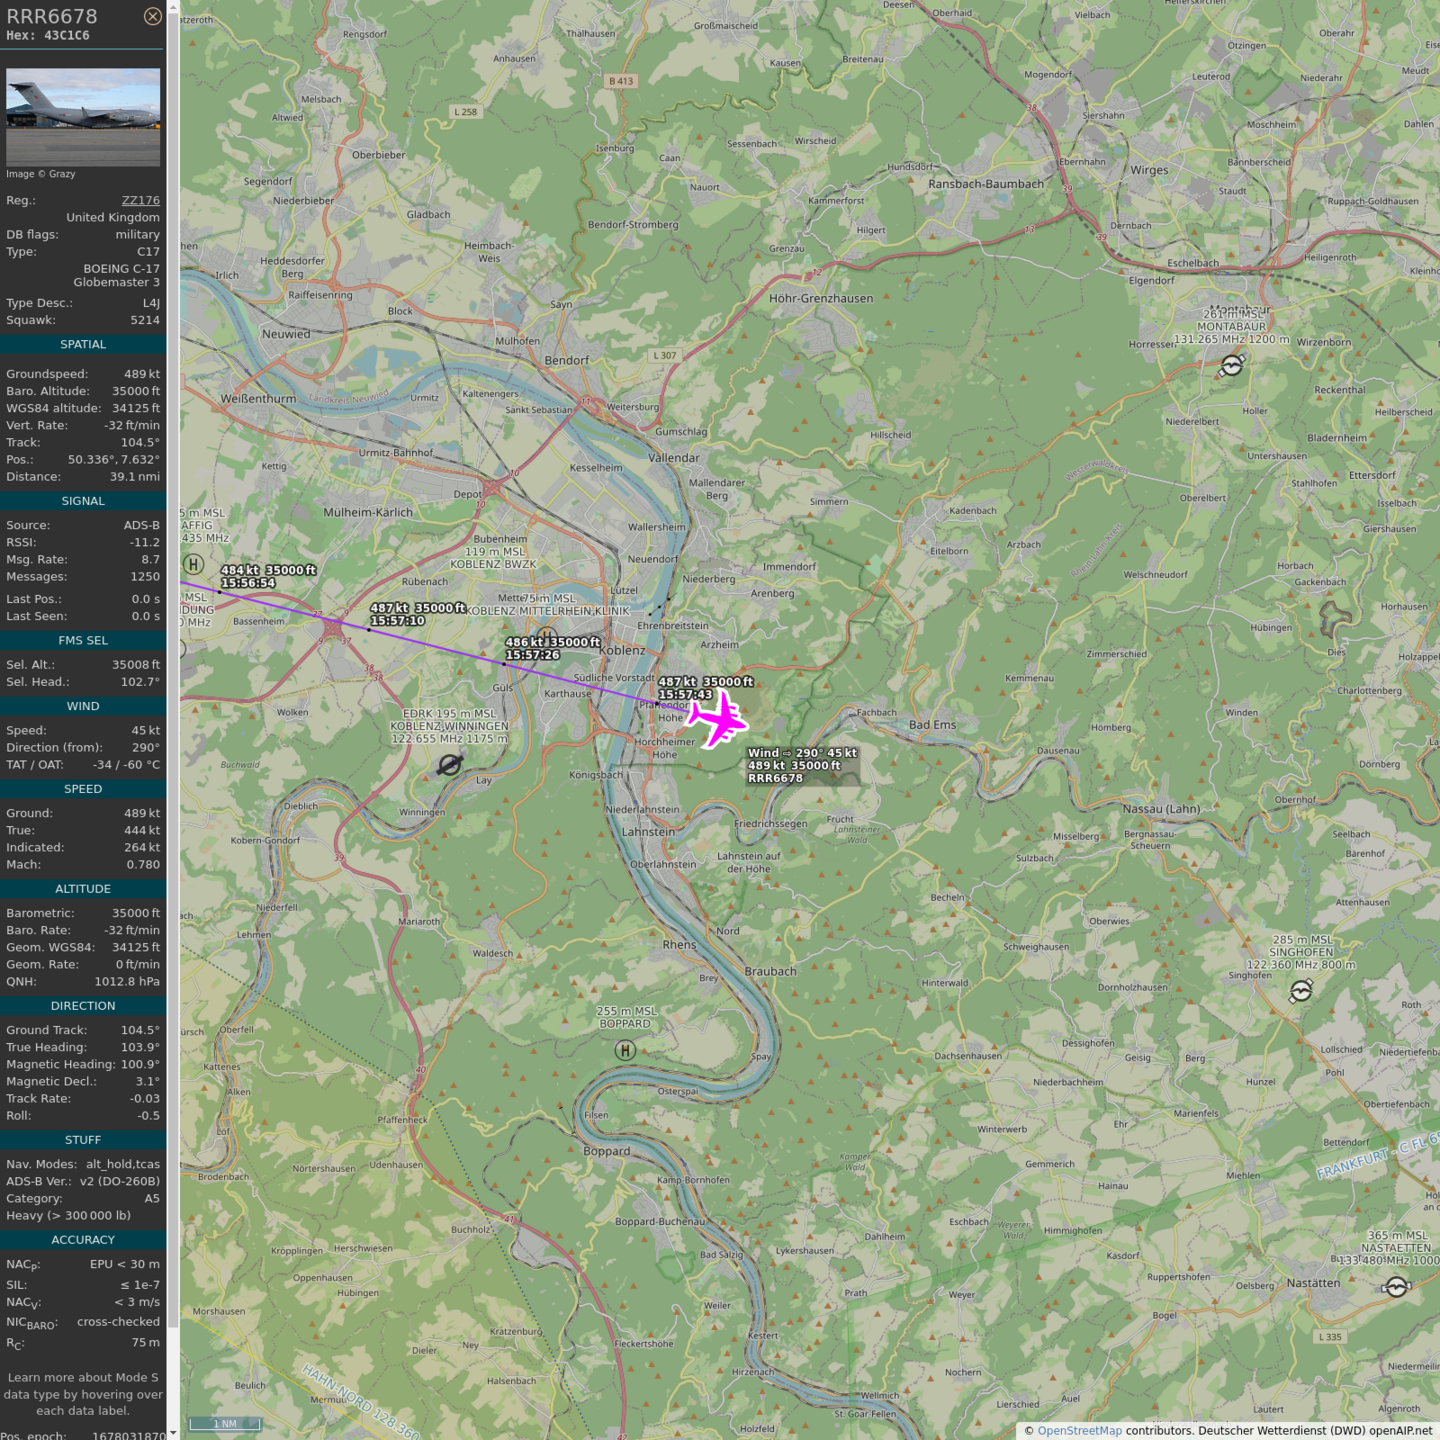
Task: Open the OpenStreetMap attribution link
Action: [x=1079, y=1430]
